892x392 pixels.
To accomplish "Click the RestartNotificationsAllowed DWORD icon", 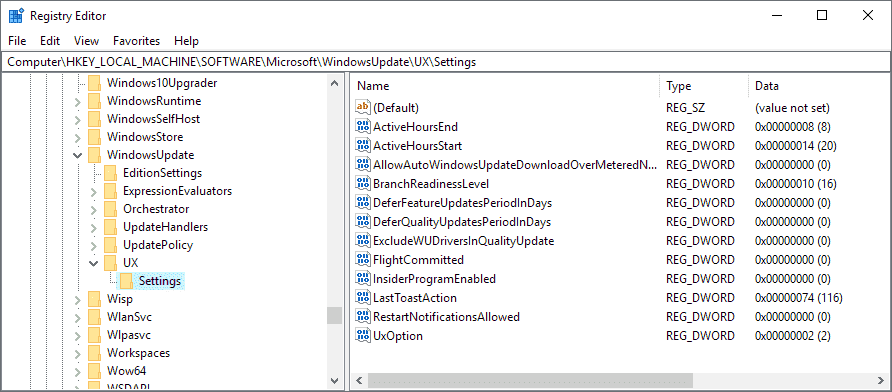I will click(362, 316).
